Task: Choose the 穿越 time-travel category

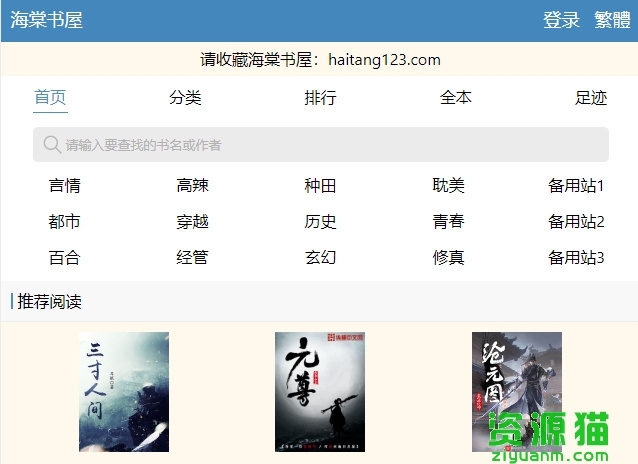Action: (x=193, y=222)
